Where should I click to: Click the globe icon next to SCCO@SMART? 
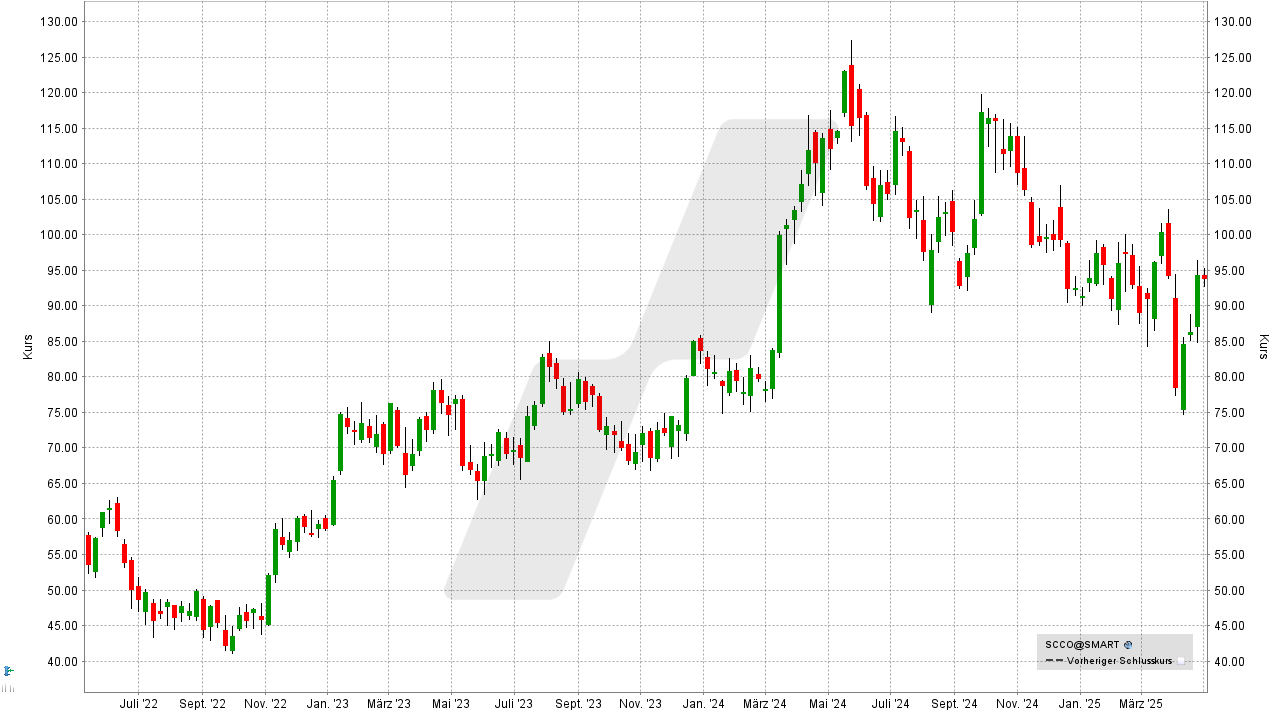click(1128, 645)
